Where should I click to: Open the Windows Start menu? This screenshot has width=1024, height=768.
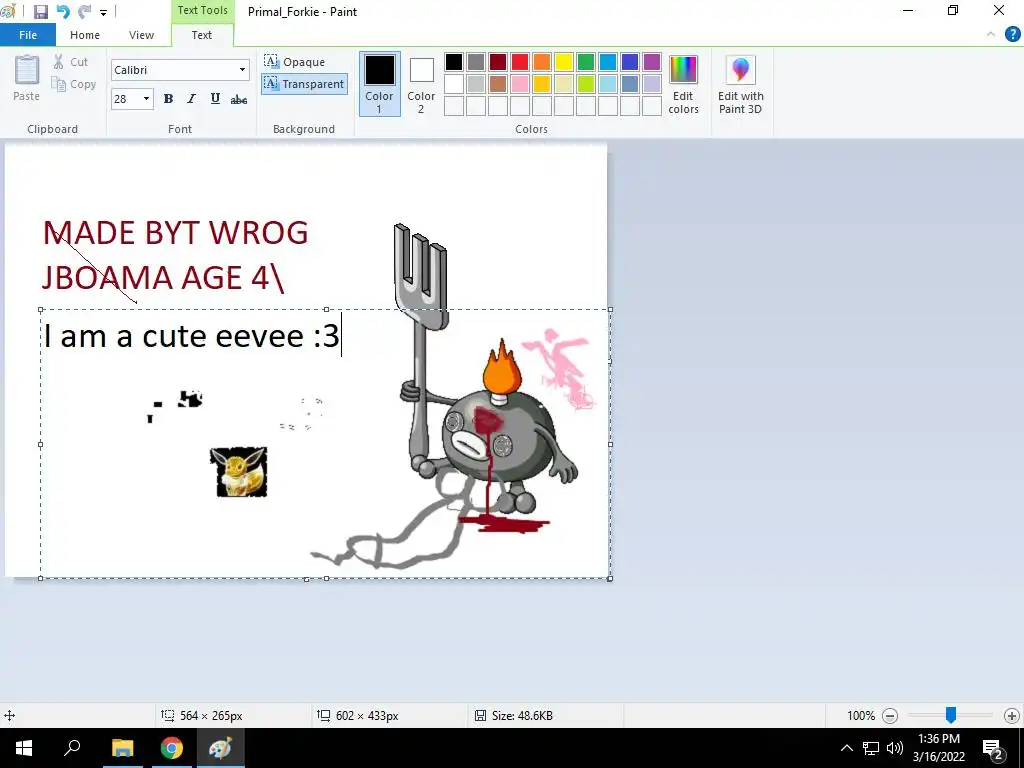pyautogui.click(x=24, y=748)
